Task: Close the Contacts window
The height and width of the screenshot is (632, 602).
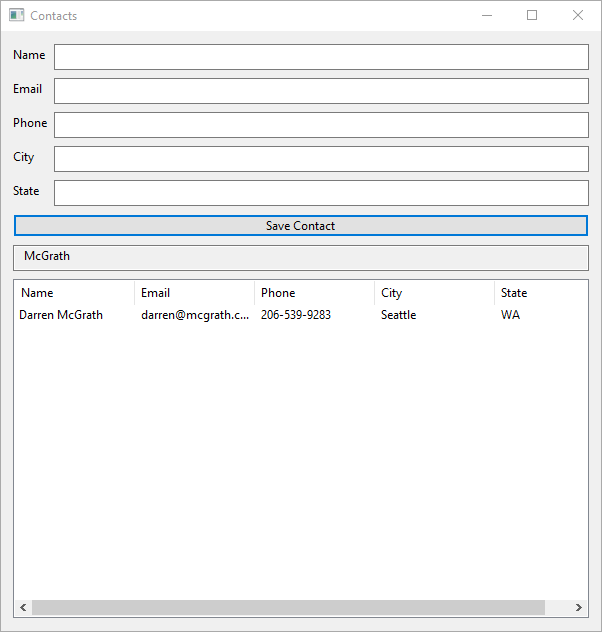Action: click(x=578, y=15)
